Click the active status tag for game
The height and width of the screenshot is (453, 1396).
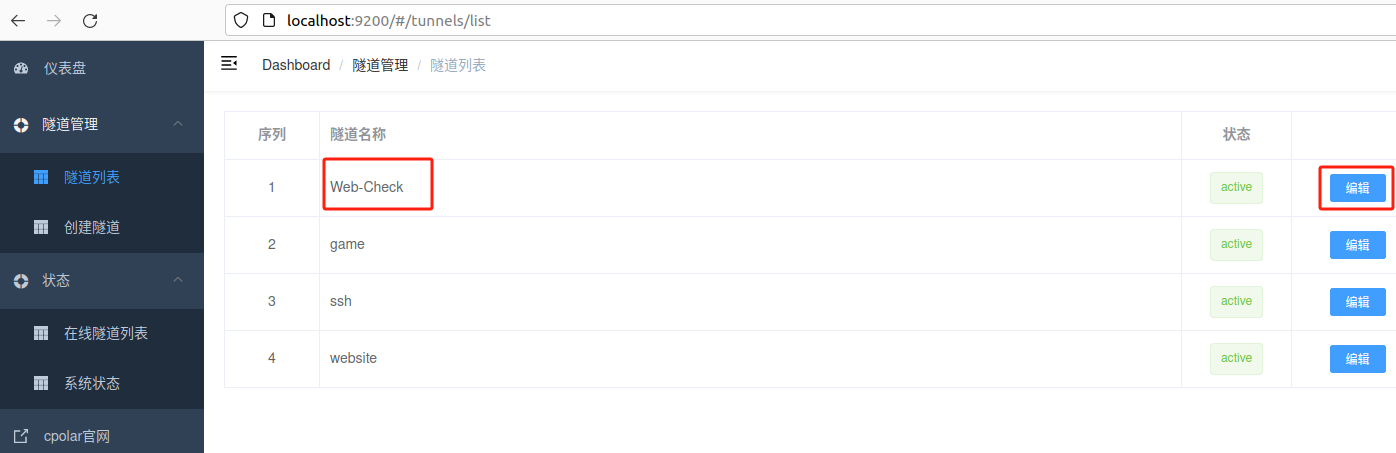[x=1236, y=245]
